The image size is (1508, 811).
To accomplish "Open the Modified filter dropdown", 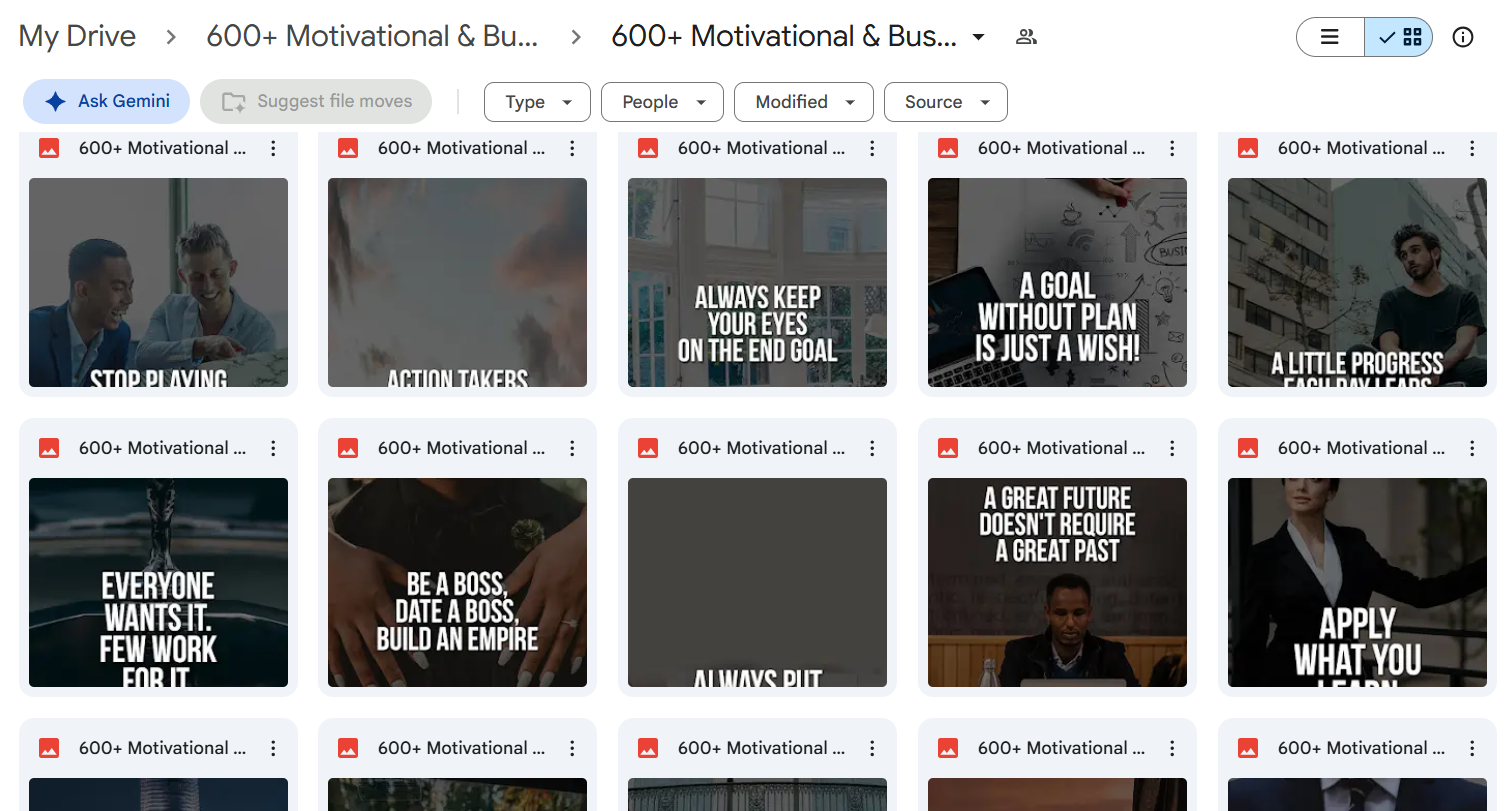I will pyautogui.click(x=804, y=102).
